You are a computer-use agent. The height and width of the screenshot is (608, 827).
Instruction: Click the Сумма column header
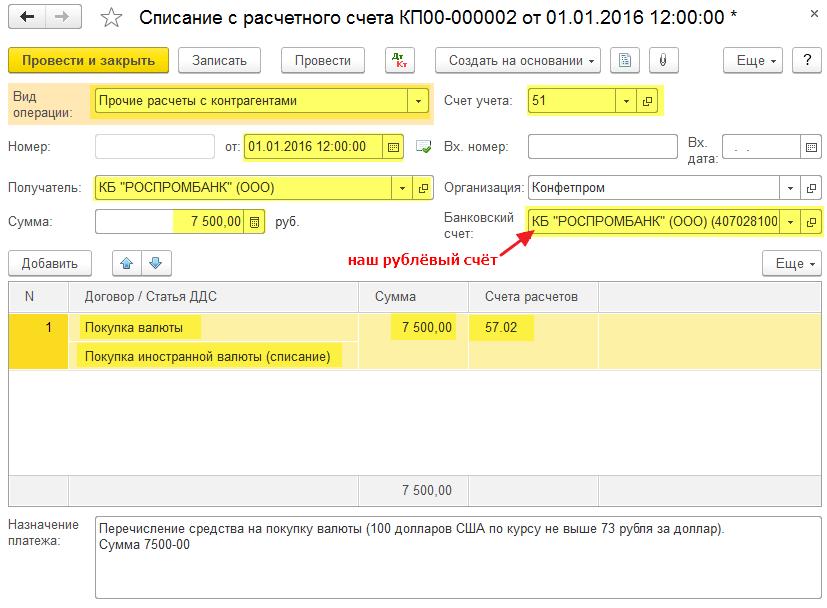(414, 297)
